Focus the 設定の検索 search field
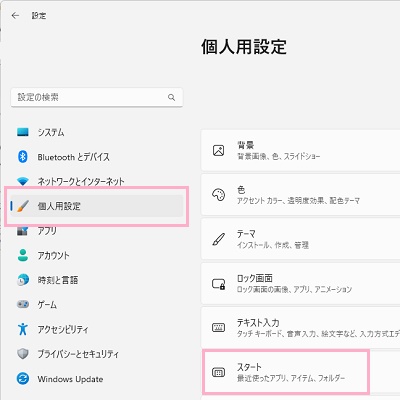This screenshot has width=400, height=400. [x=97, y=97]
